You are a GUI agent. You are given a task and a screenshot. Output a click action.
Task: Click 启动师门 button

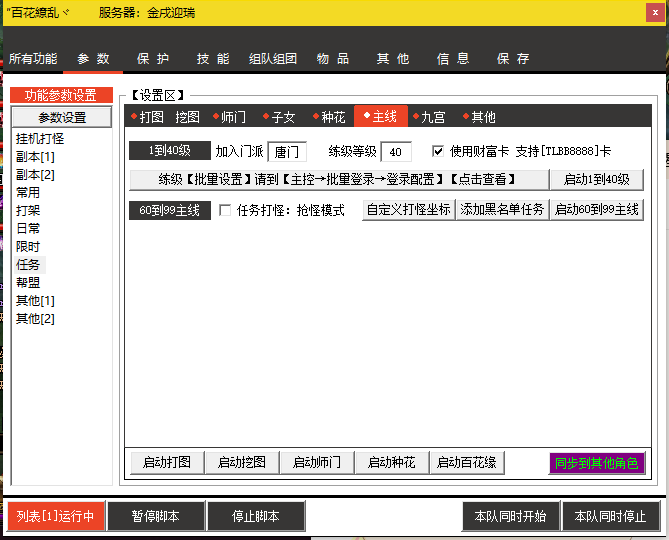pos(317,462)
